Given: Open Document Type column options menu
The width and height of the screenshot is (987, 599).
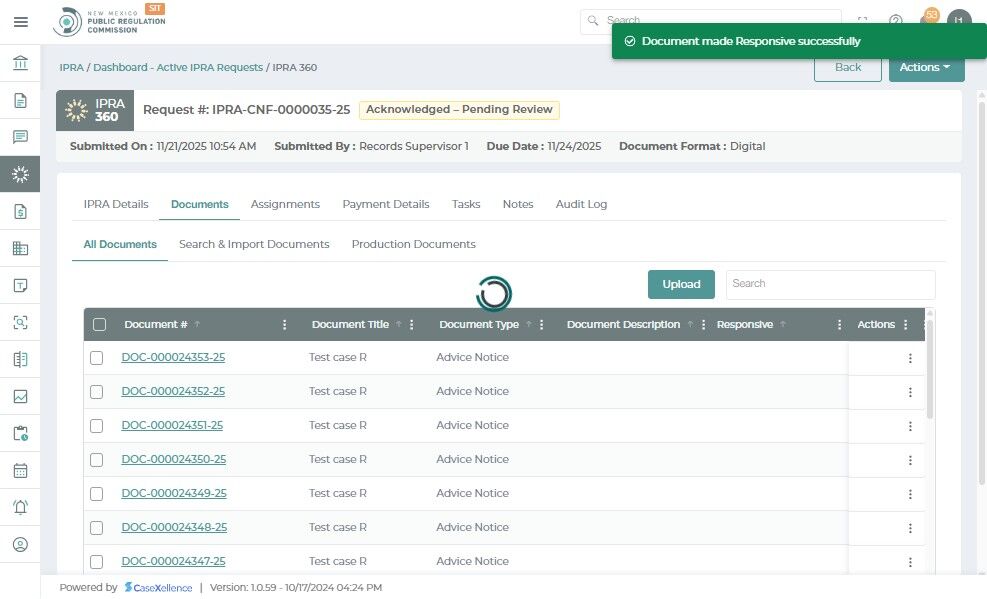Looking at the screenshot, I should click(x=541, y=325).
